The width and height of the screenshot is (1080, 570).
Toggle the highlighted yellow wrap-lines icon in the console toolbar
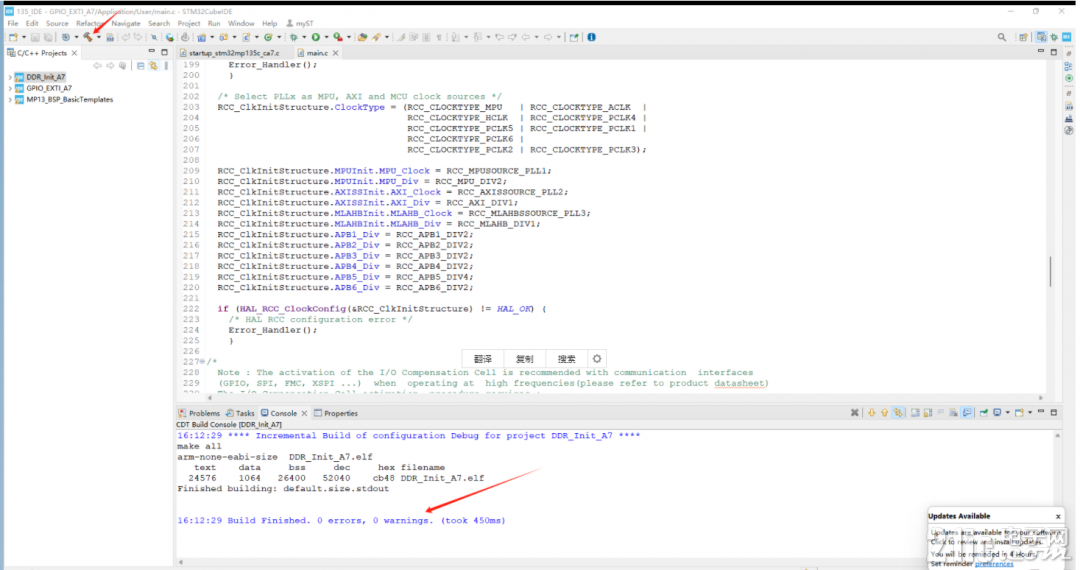click(x=898, y=413)
